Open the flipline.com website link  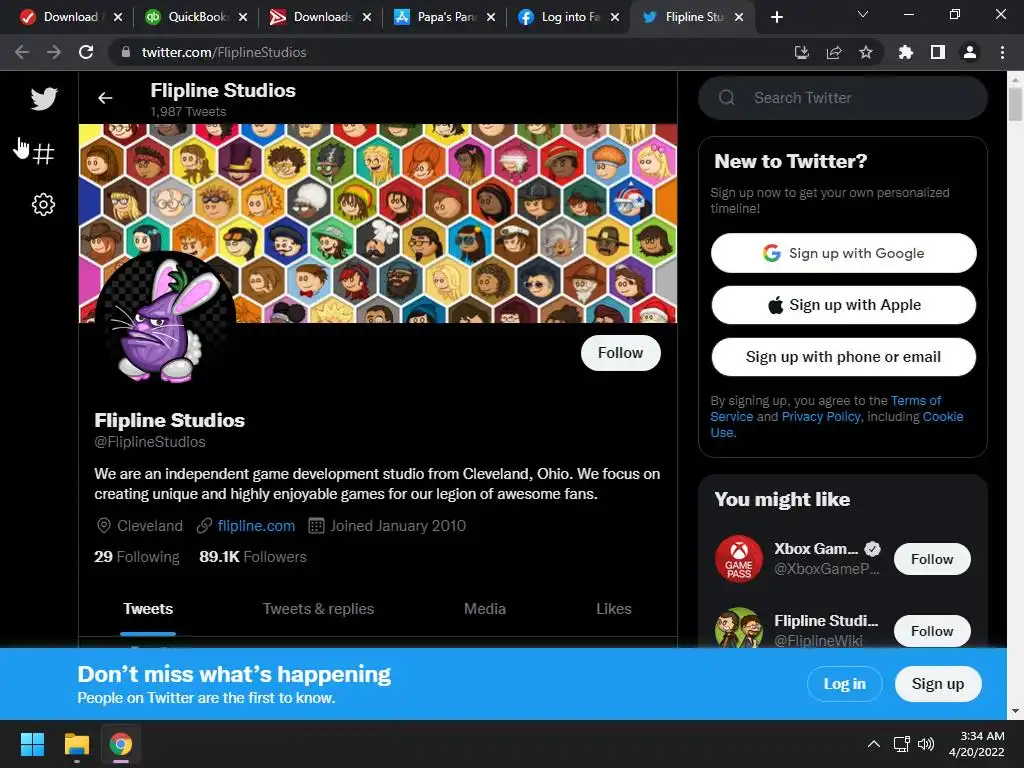point(256,526)
